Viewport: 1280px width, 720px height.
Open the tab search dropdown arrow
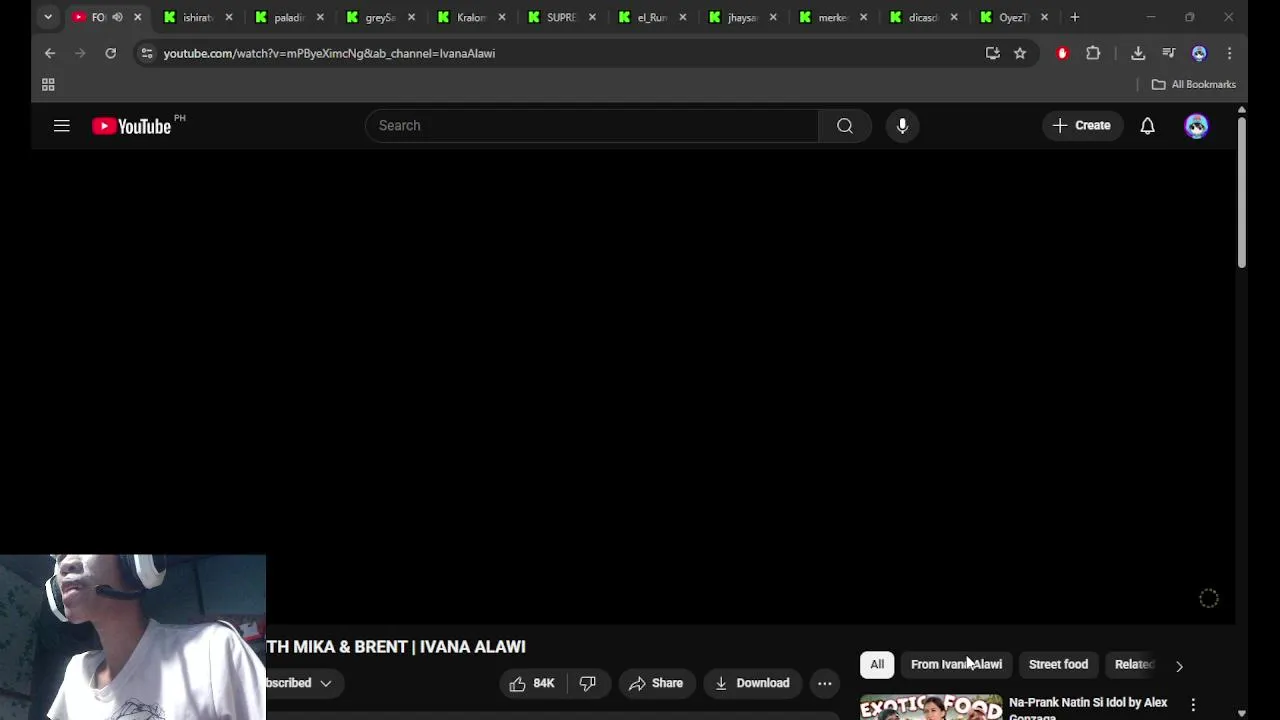[48, 17]
